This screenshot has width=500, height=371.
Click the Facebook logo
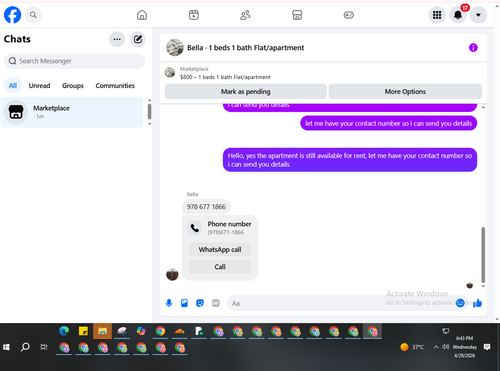coord(12,15)
